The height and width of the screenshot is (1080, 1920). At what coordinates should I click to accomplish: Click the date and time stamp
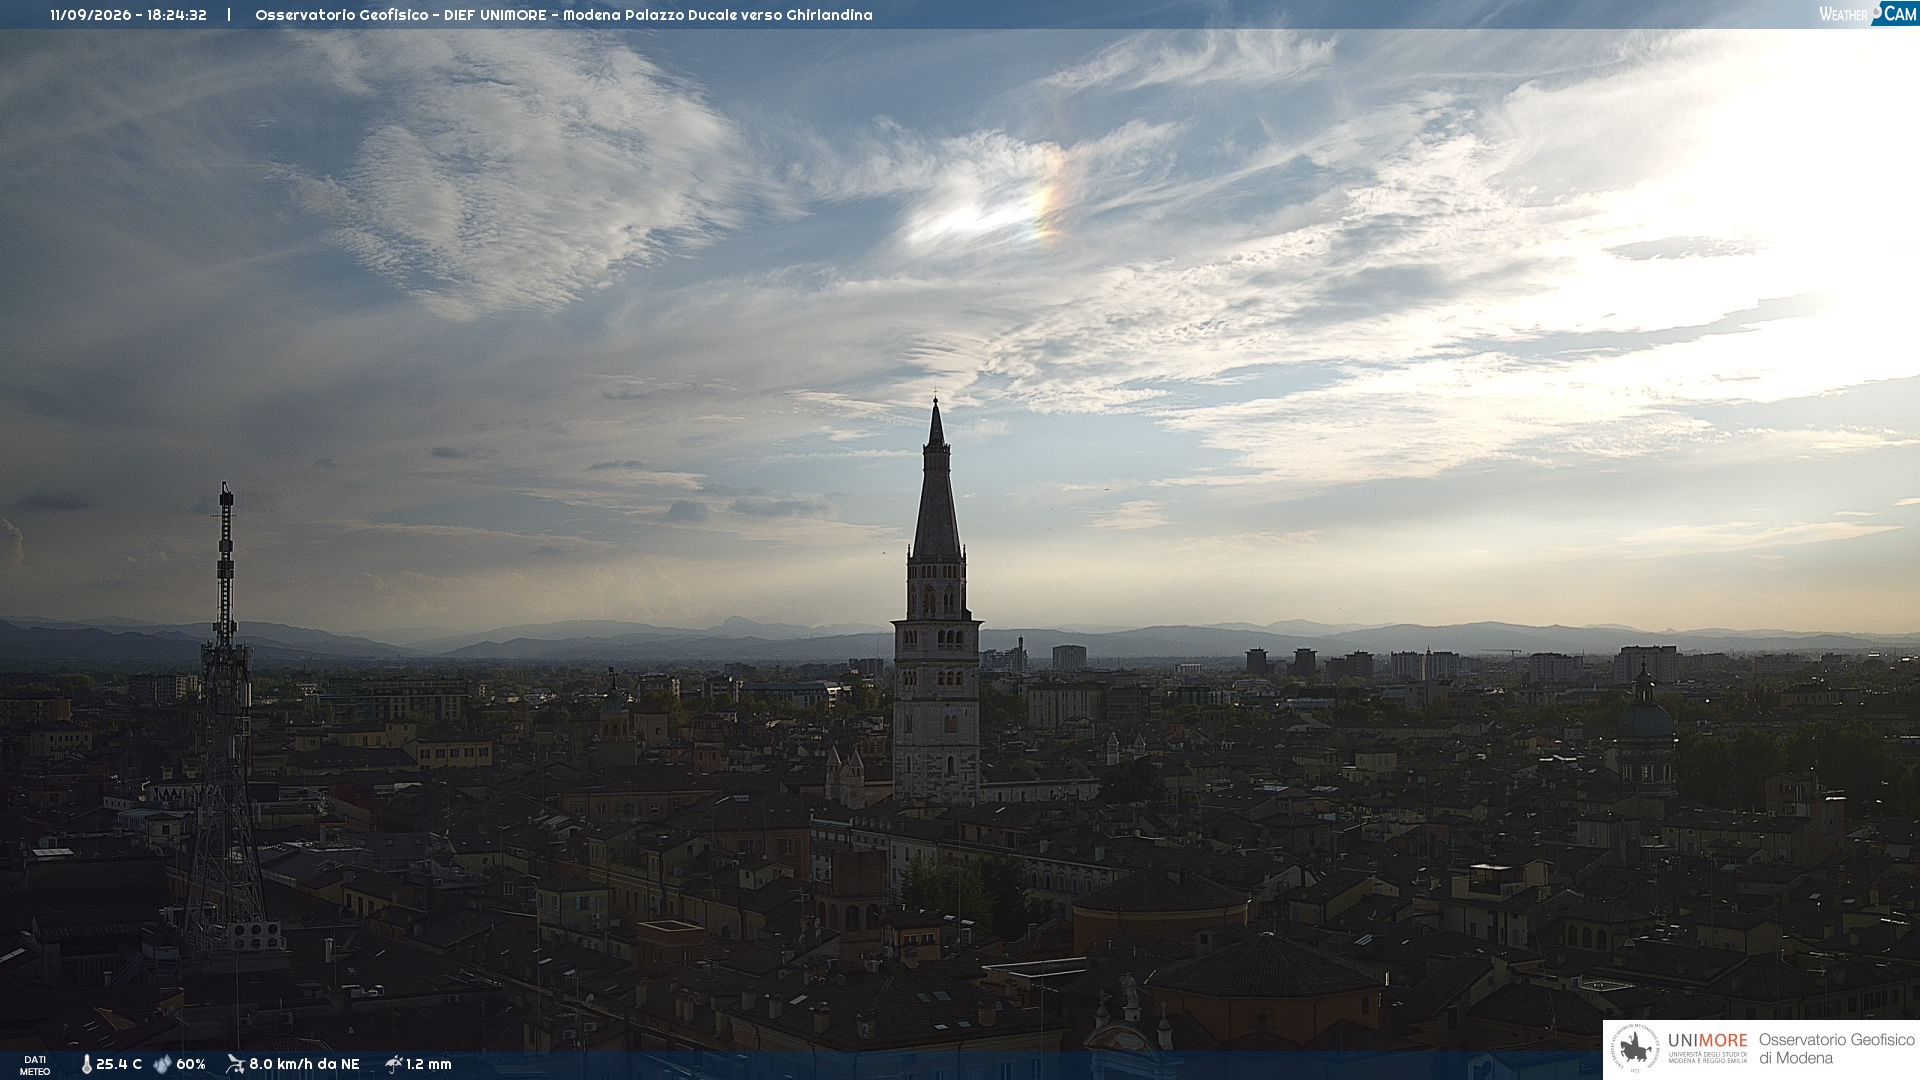click(x=129, y=15)
